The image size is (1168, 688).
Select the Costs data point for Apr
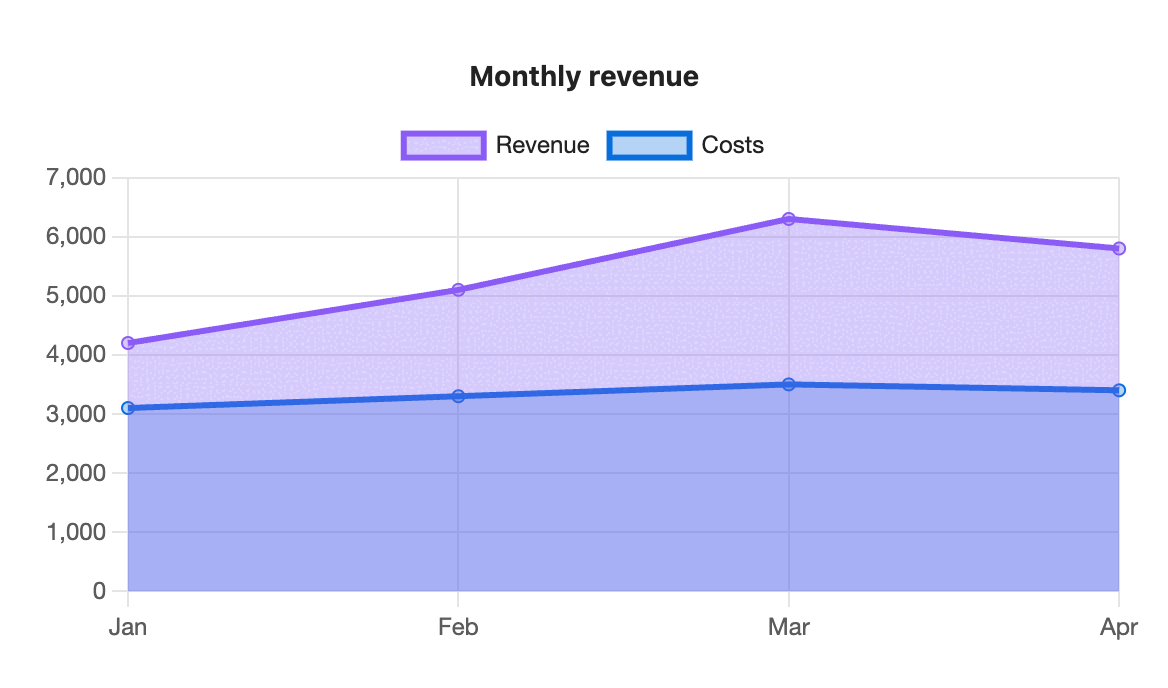(x=1119, y=390)
